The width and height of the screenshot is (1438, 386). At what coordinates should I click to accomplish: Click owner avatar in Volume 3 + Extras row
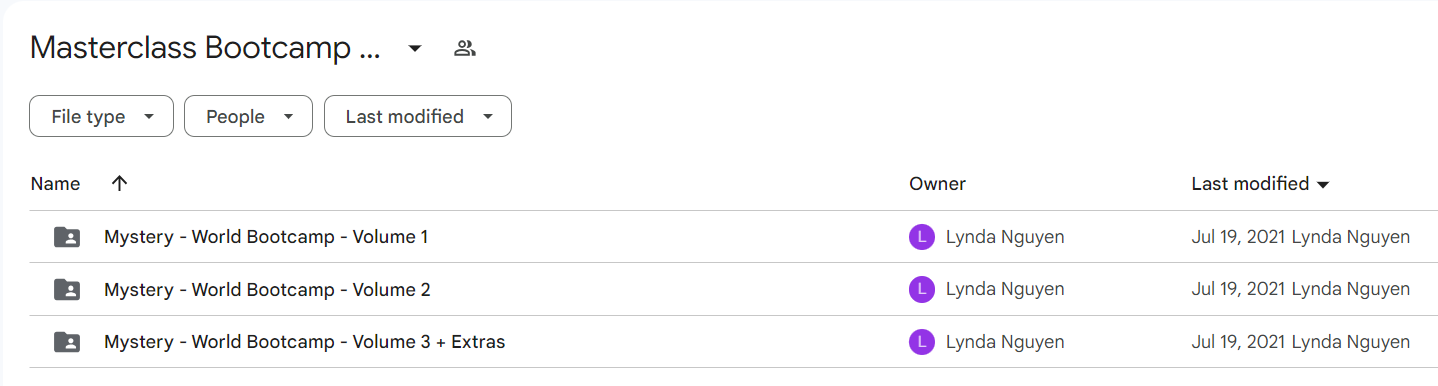[921, 342]
